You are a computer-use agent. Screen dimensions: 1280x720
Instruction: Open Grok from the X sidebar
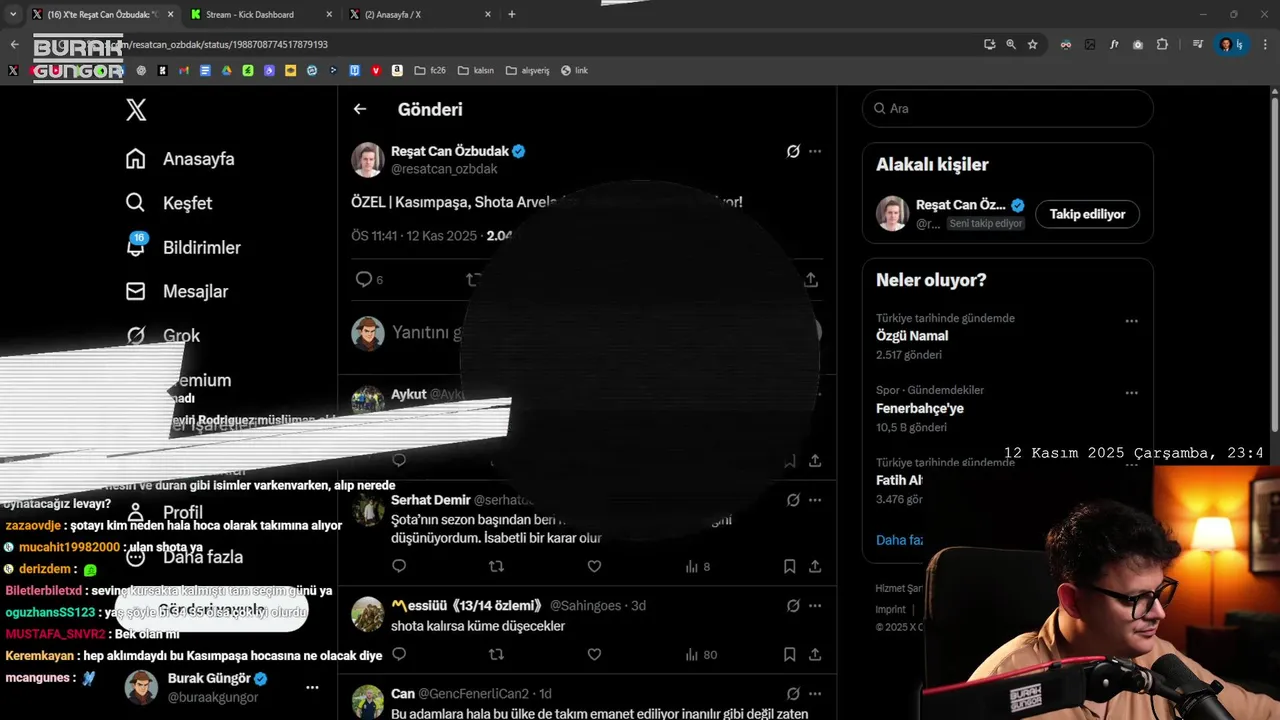[x=163, y=335]
